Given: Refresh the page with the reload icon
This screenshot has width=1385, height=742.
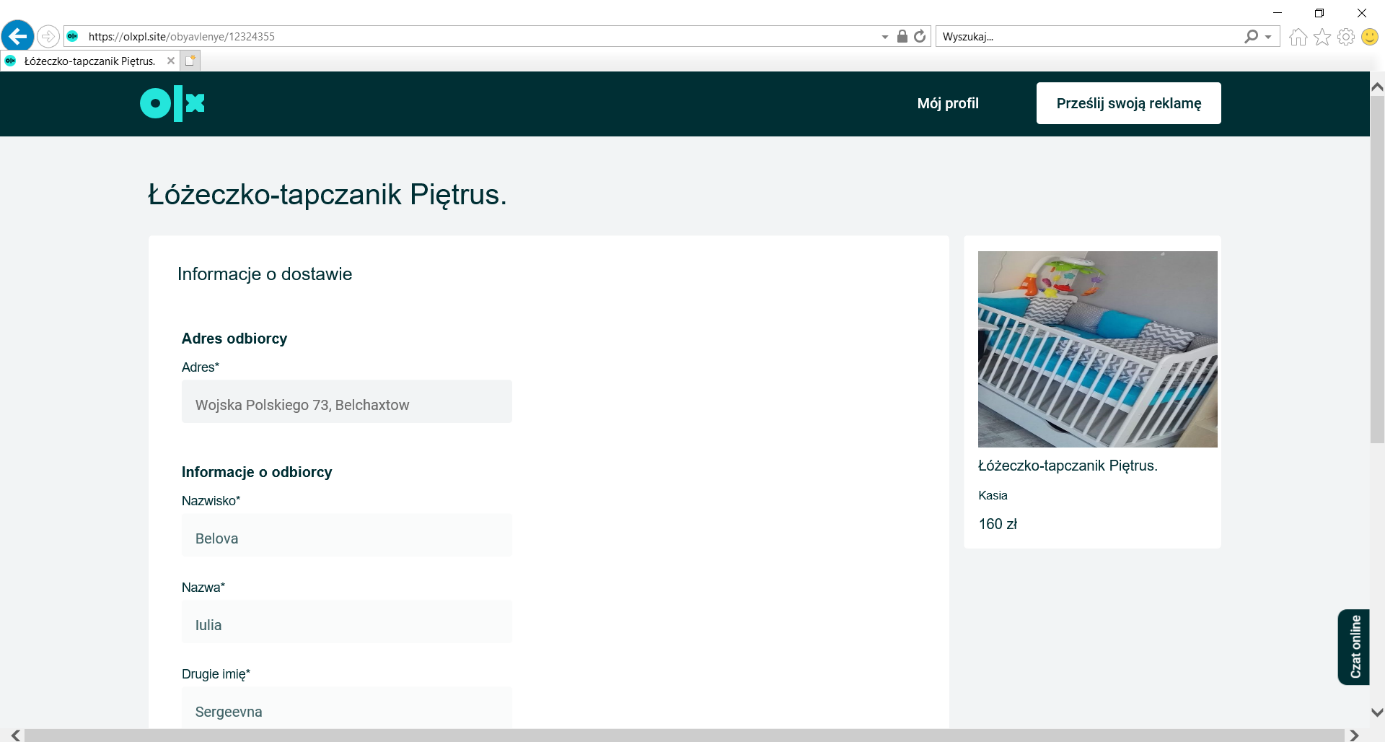Looking at the screenshot, I should 920,37.
